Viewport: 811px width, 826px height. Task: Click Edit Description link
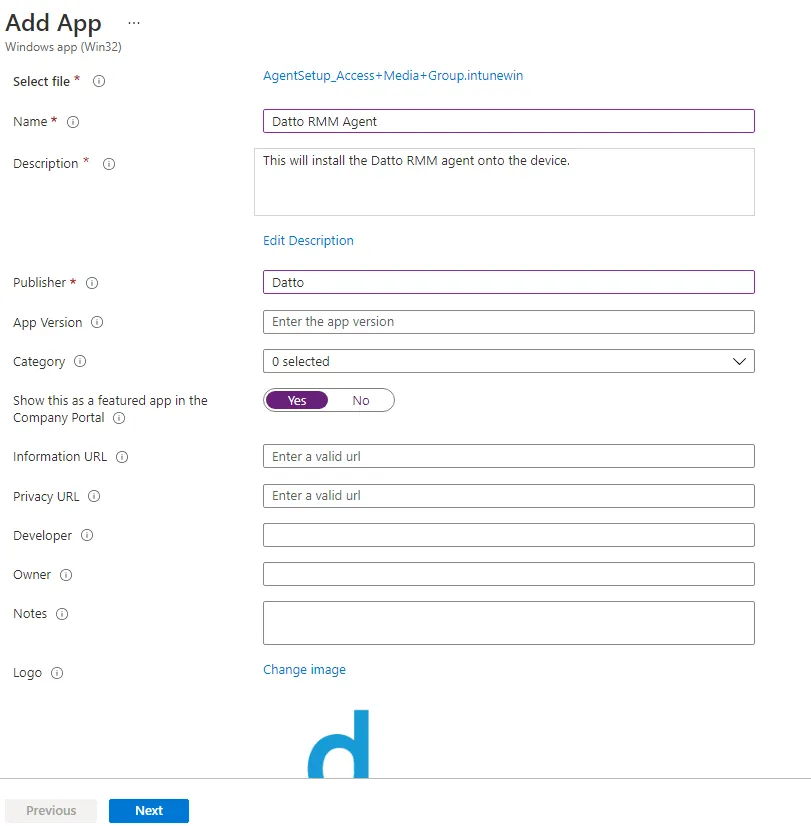coord(308,241)
